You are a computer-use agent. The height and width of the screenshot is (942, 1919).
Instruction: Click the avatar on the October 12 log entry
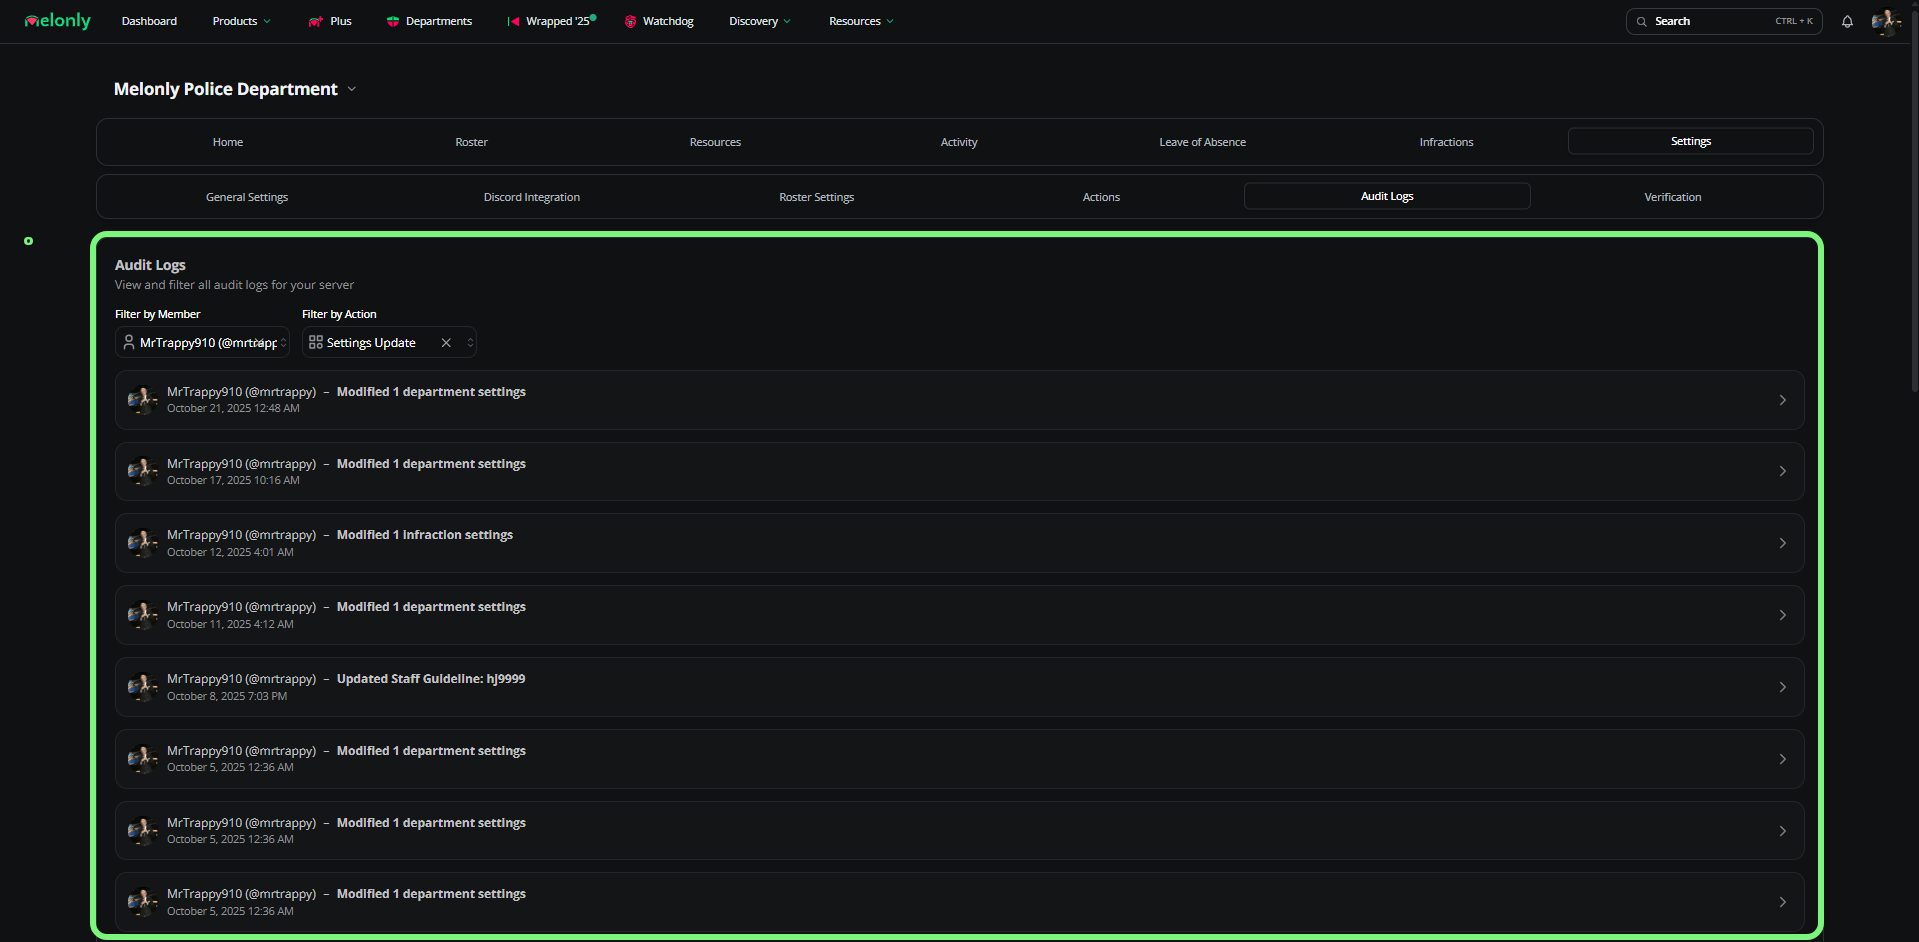click(142, 543)
